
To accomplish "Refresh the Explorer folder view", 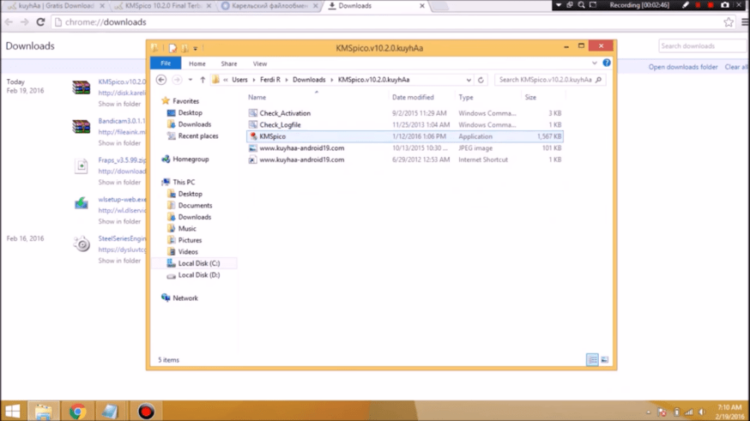I will point(481,80).
